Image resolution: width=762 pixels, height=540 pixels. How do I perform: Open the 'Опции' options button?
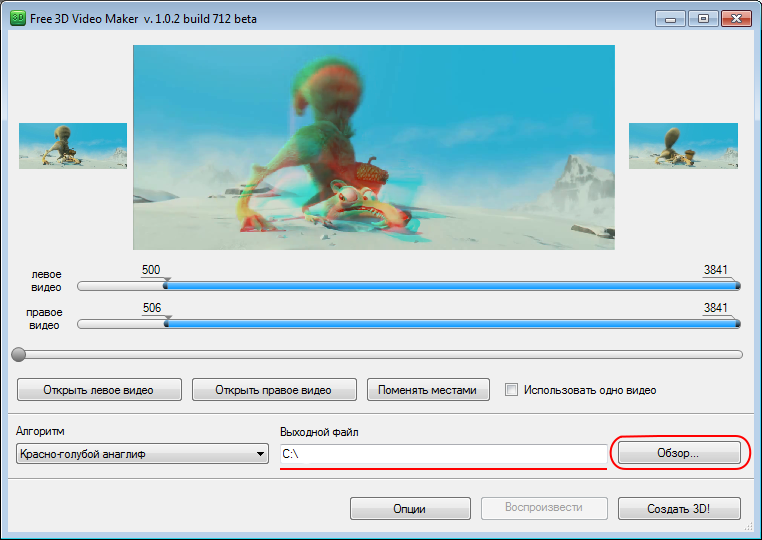click(410, 508)
